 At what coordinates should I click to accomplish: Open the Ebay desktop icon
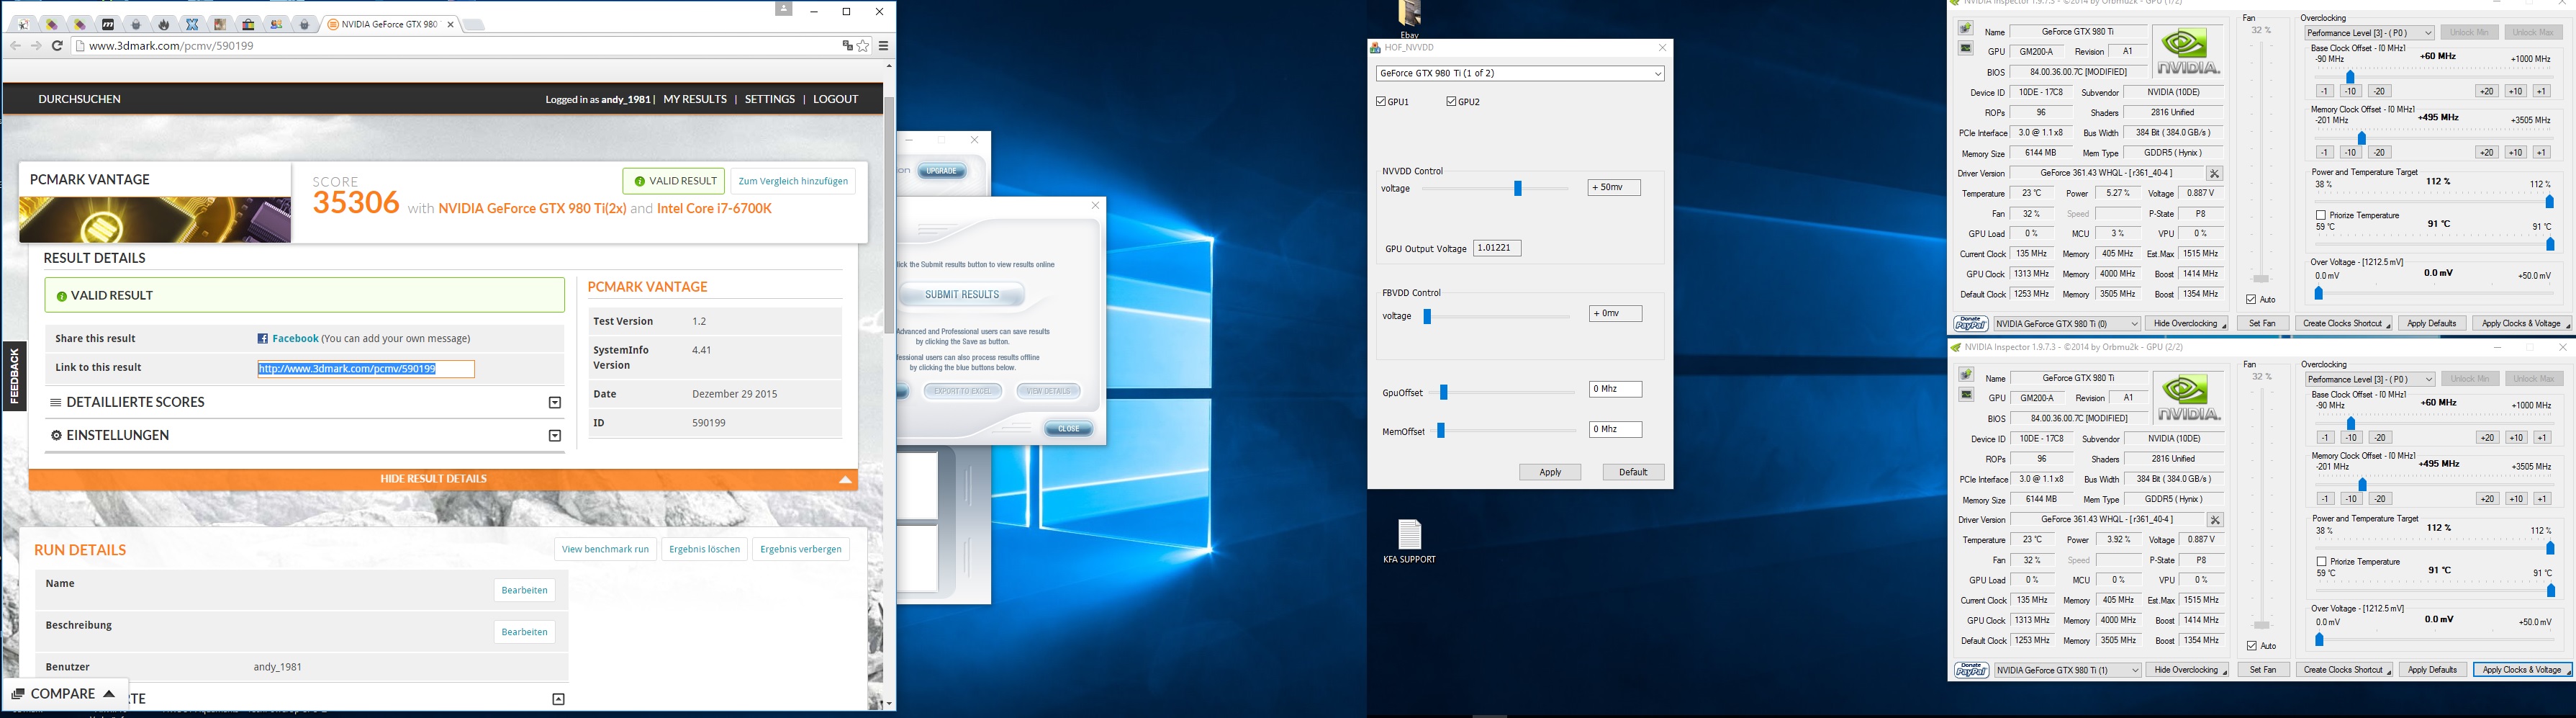pos(1409,19)
